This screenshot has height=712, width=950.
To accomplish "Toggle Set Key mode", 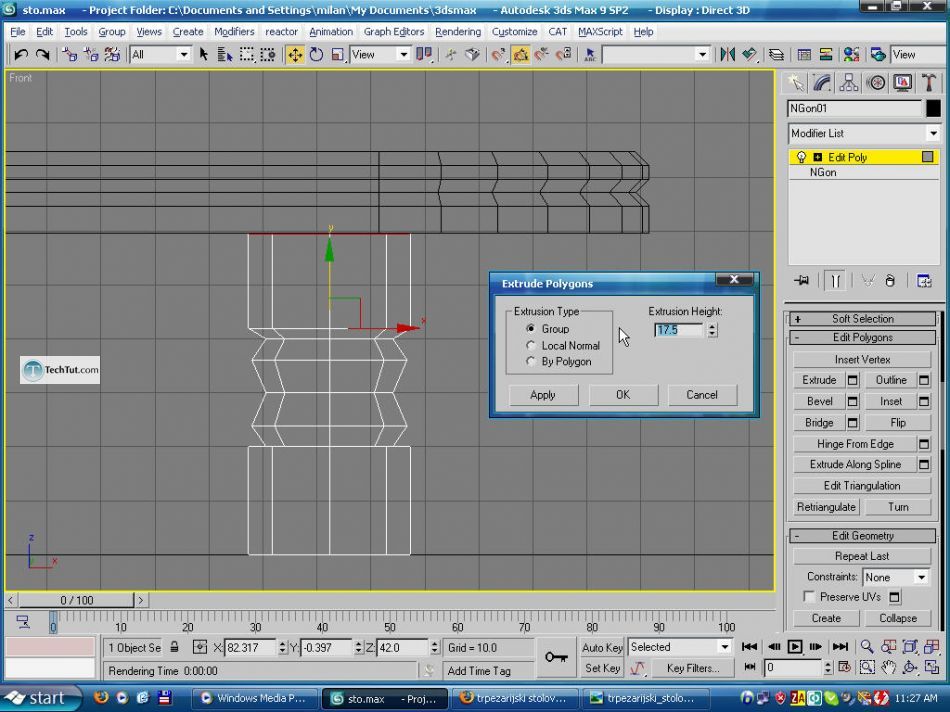I will coord(602,668).
